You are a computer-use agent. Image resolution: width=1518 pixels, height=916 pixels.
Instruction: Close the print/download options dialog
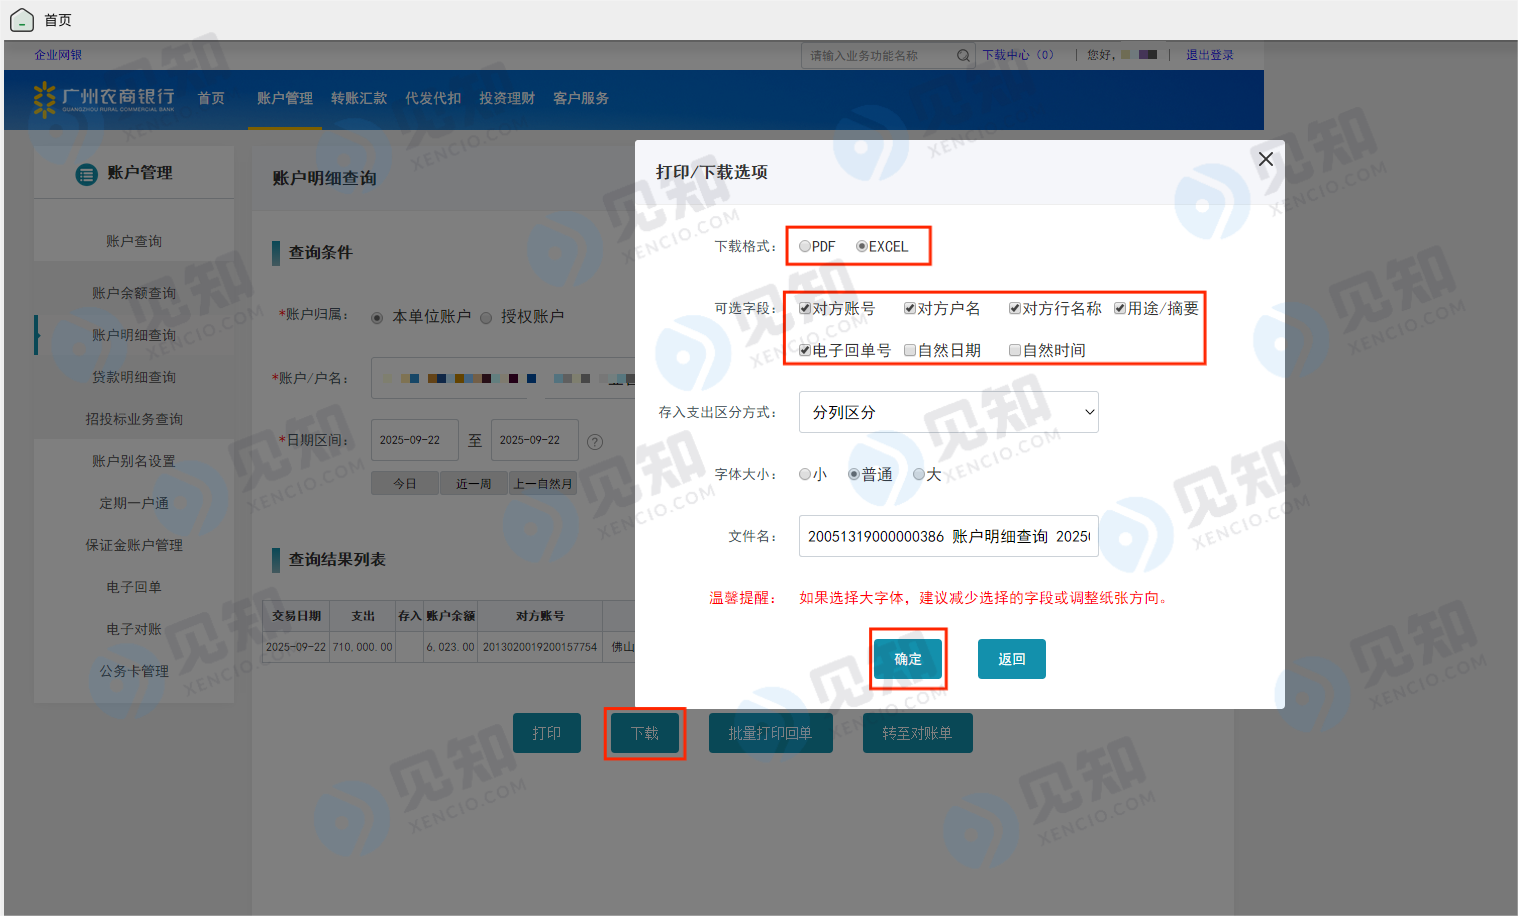coord(1265,159)
